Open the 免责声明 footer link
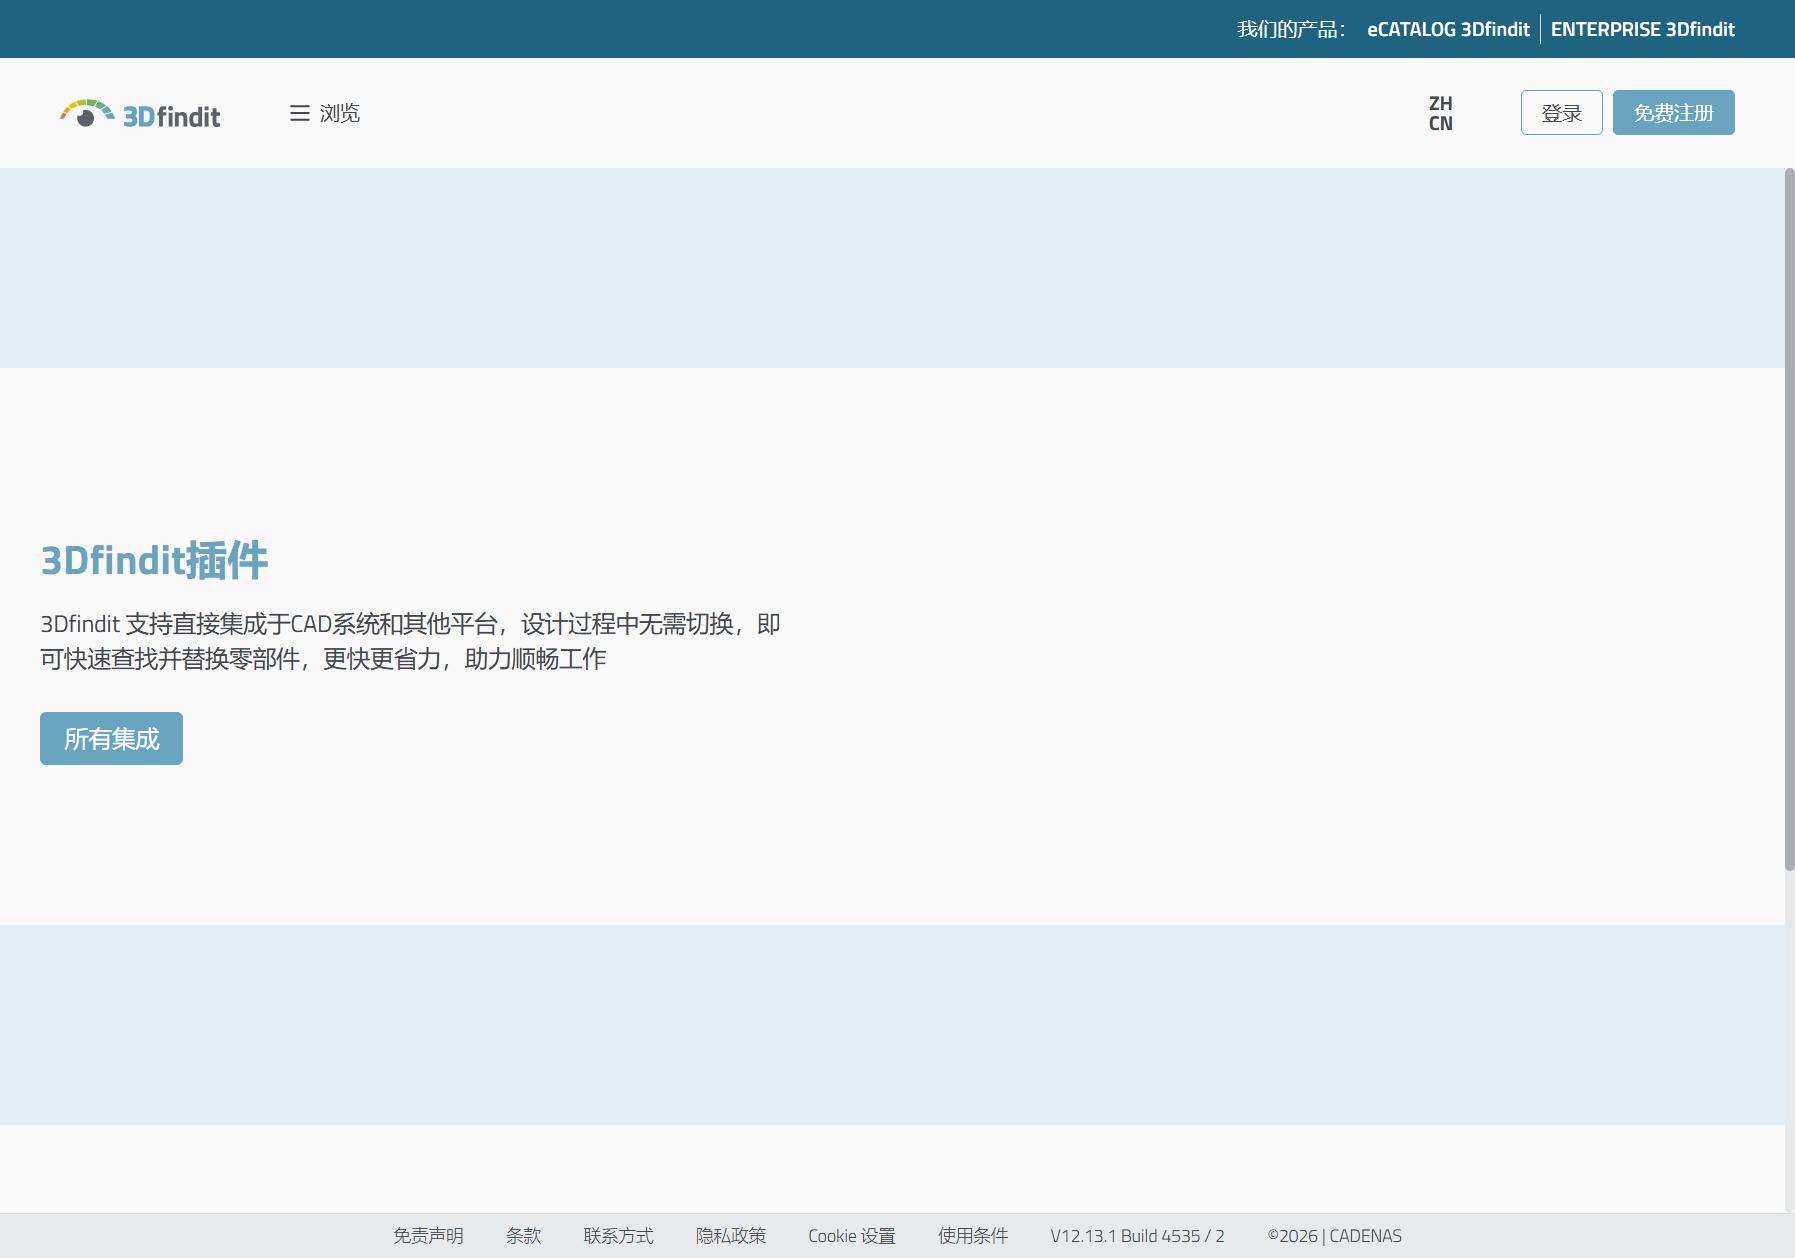The image size is (1795, 1258). 428,1236
